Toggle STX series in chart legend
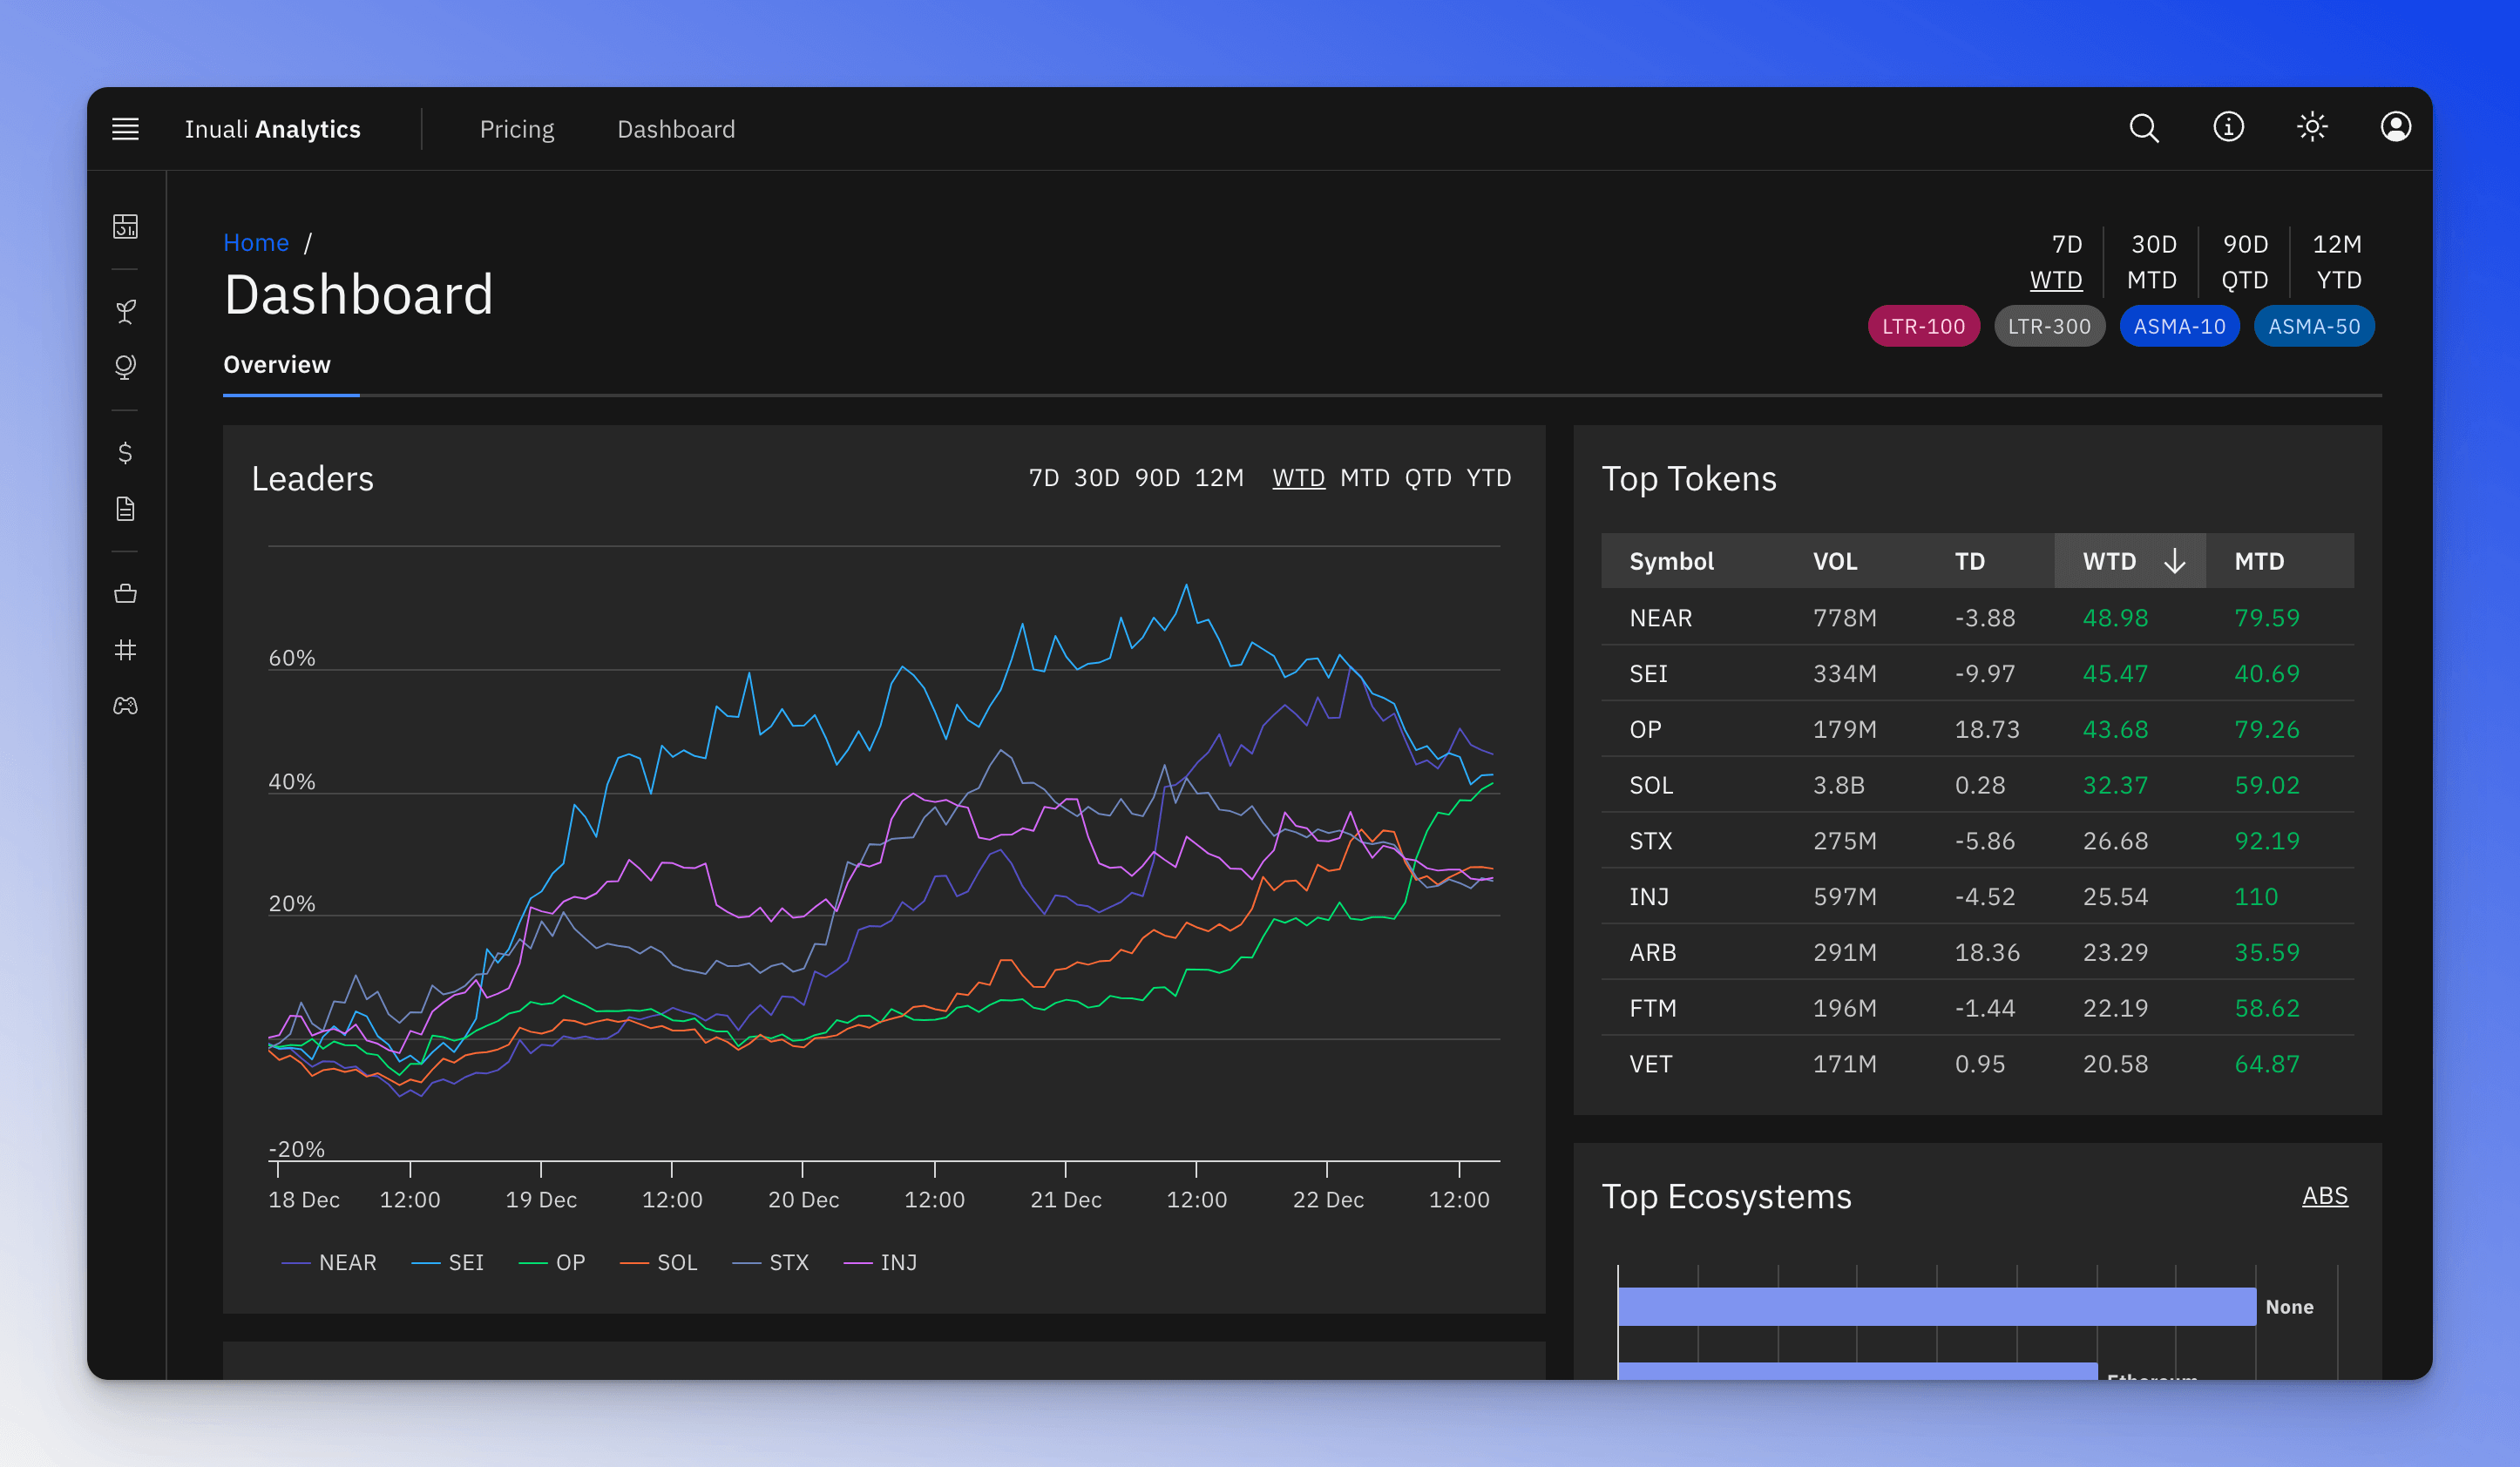The height and width of the screenshot is (1467, 2520). coord(770,1263)
